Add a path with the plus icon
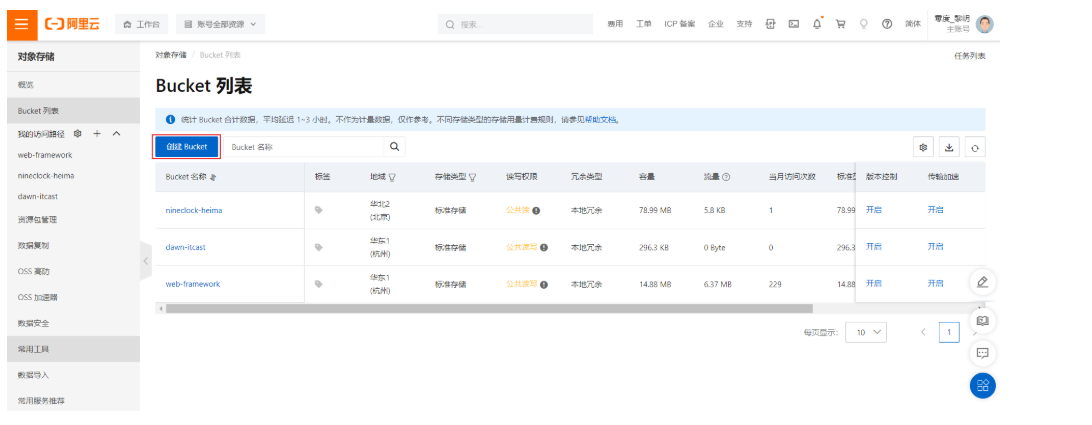 98,133
